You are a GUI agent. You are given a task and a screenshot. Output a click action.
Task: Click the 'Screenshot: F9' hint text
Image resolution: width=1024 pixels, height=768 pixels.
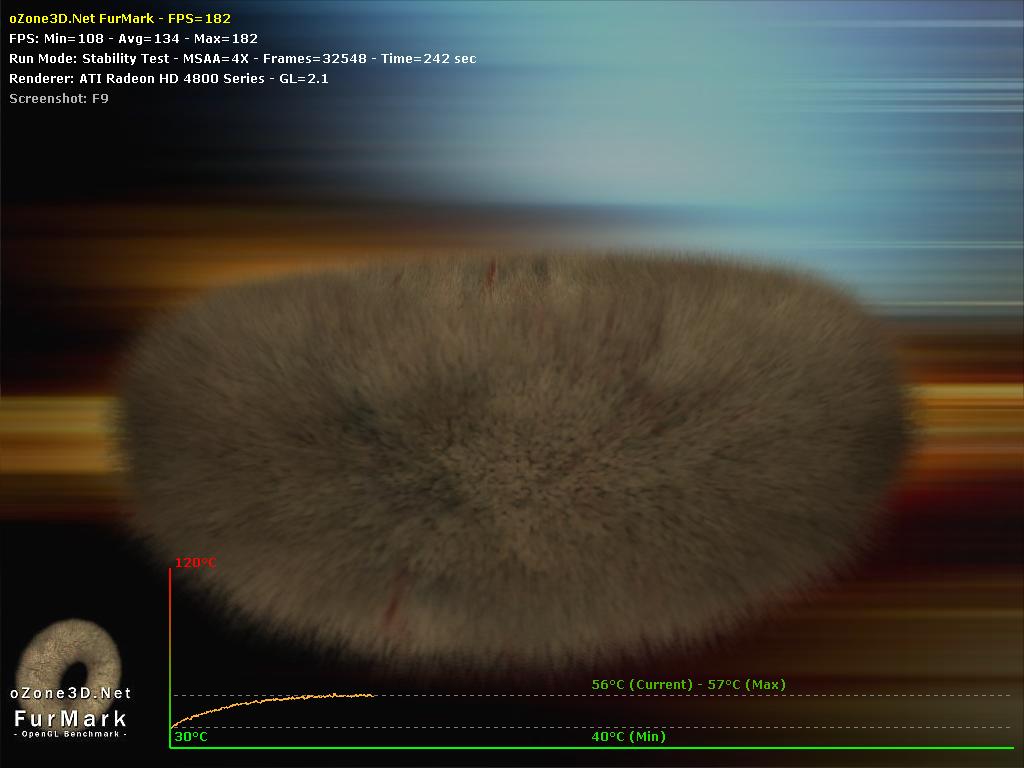[x=59, y=99]
